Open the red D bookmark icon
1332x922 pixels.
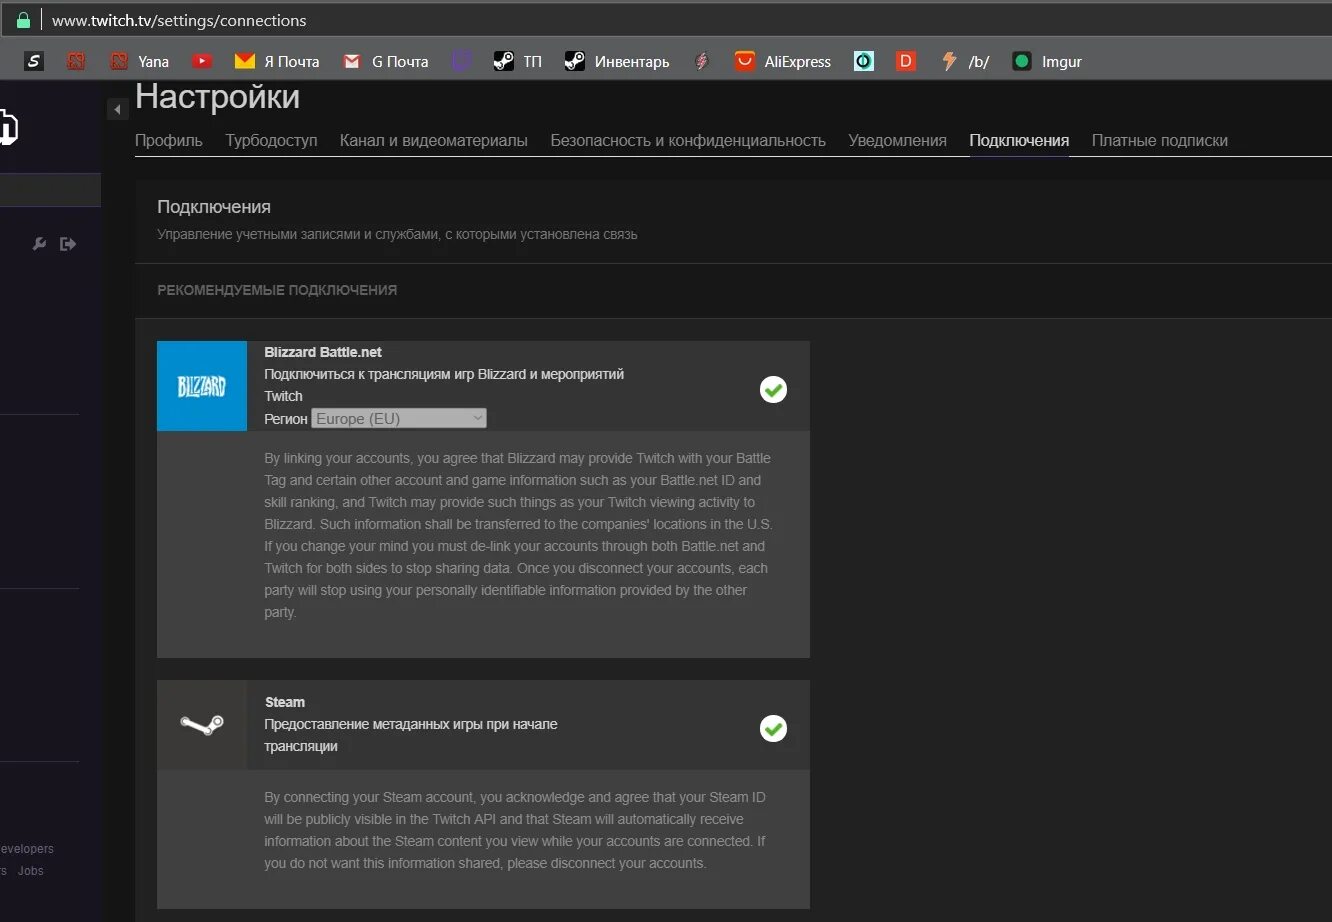pos(905,61)
